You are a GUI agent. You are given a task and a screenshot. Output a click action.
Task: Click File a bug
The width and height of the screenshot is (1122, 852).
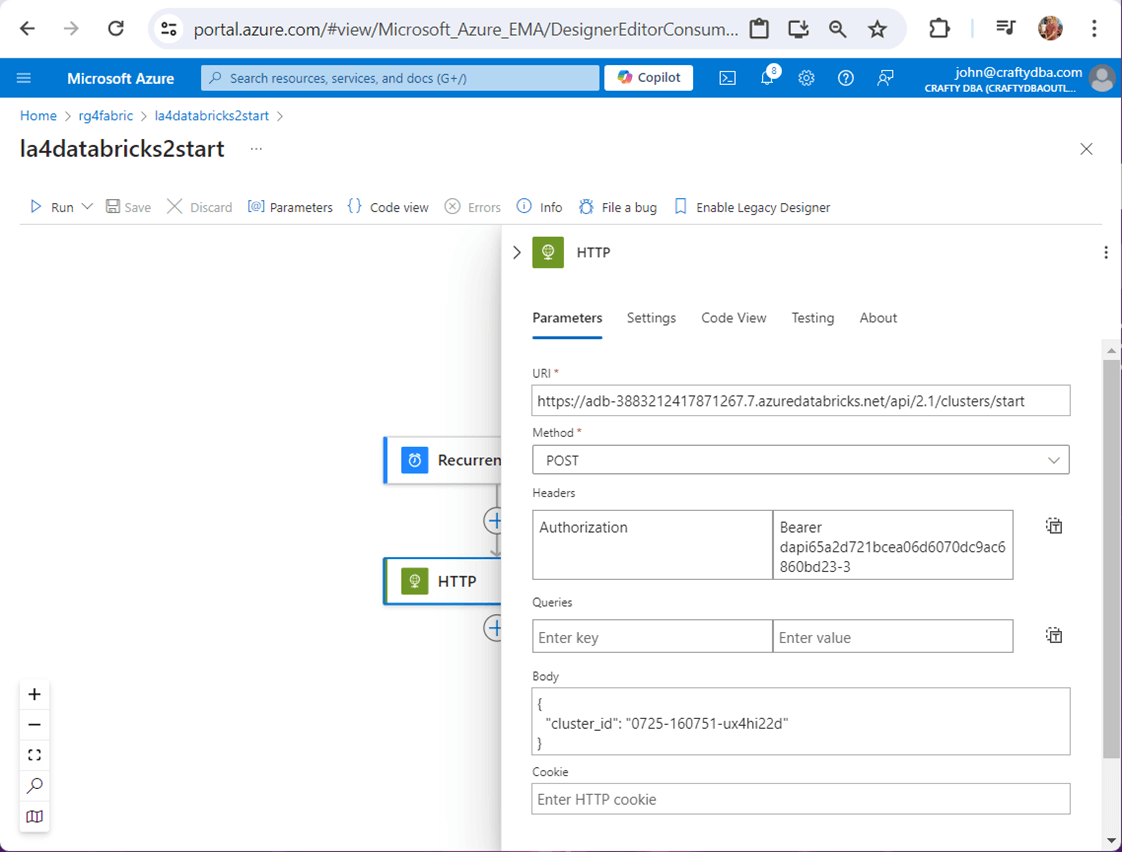[x=618, y=207]
